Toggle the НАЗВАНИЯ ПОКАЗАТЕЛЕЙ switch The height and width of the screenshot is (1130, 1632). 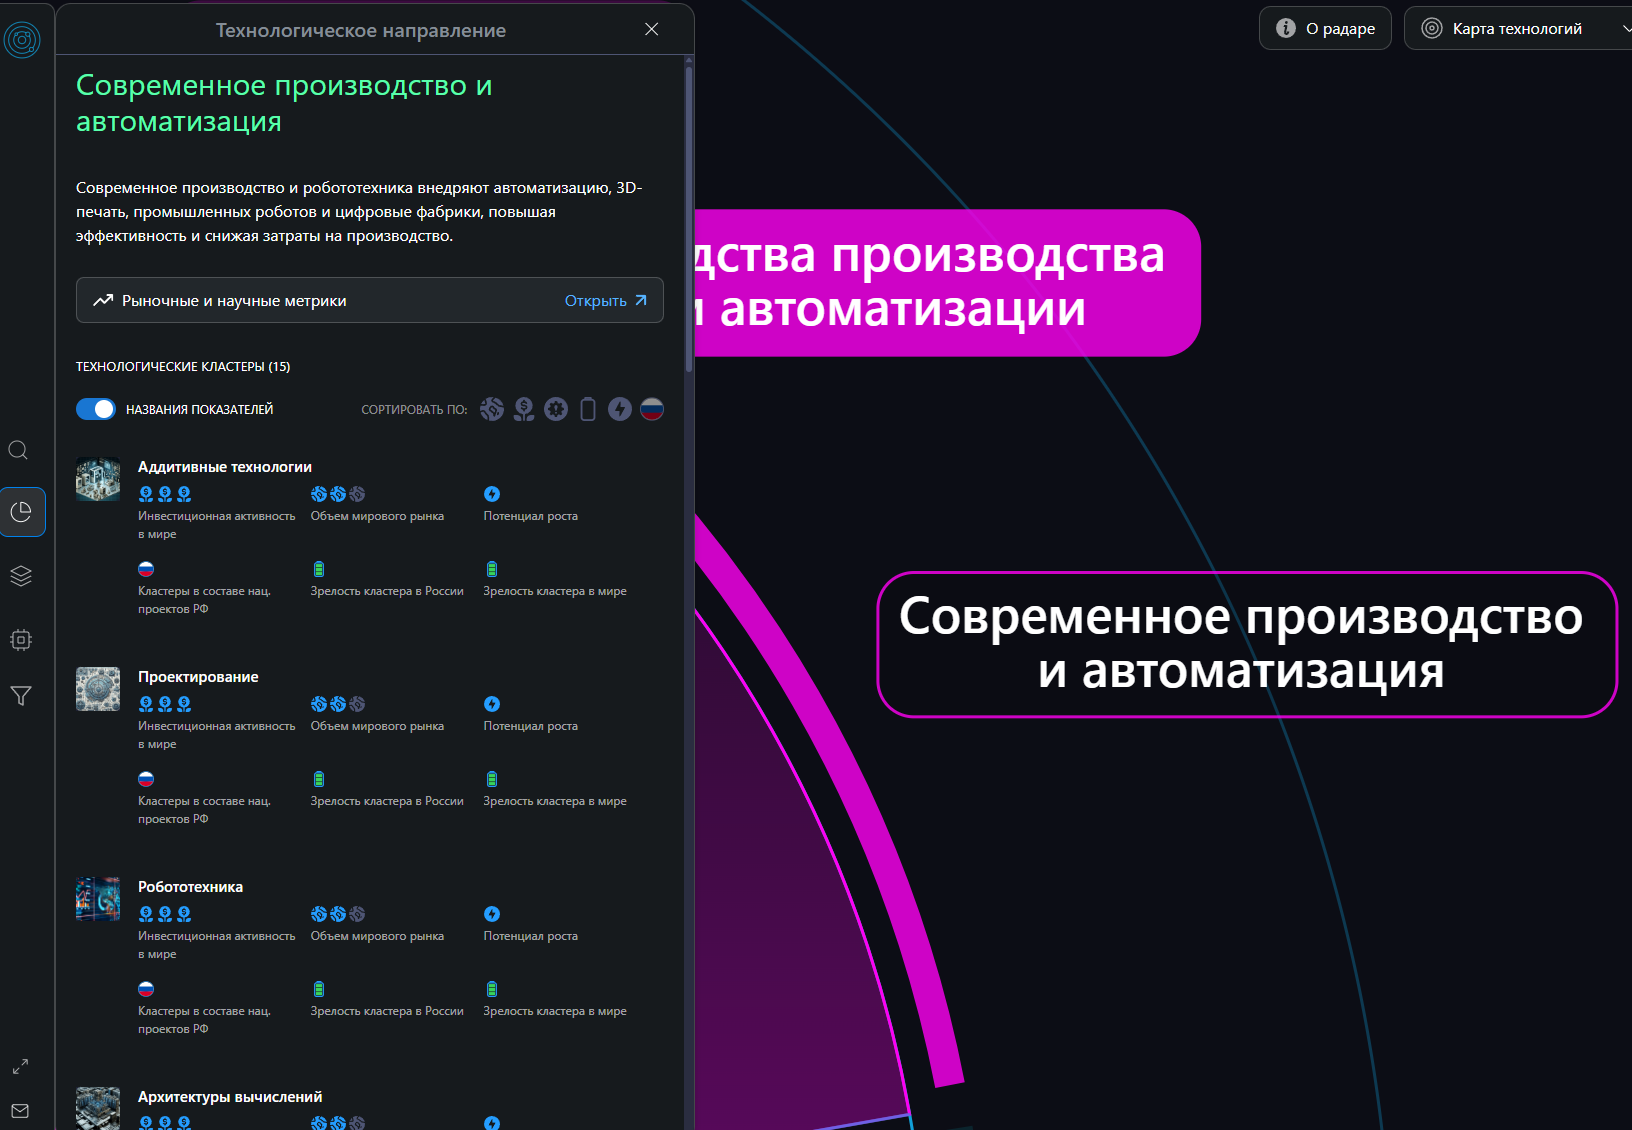point(96,409)
